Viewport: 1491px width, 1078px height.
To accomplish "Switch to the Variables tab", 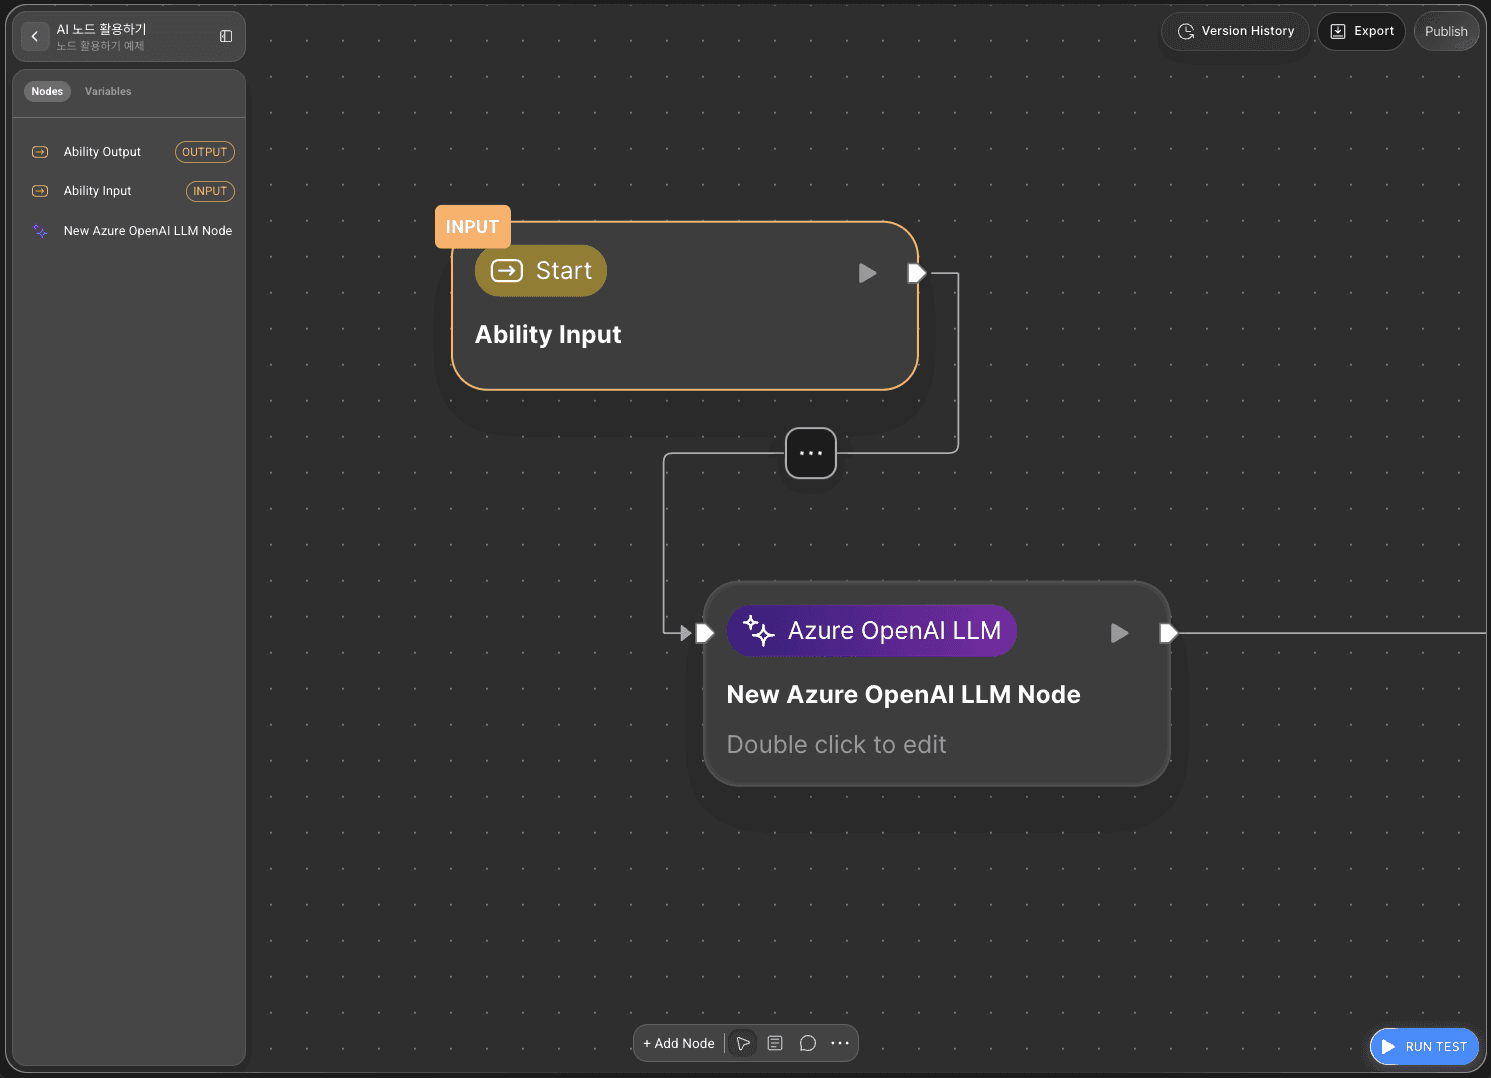I will [108, 91].
